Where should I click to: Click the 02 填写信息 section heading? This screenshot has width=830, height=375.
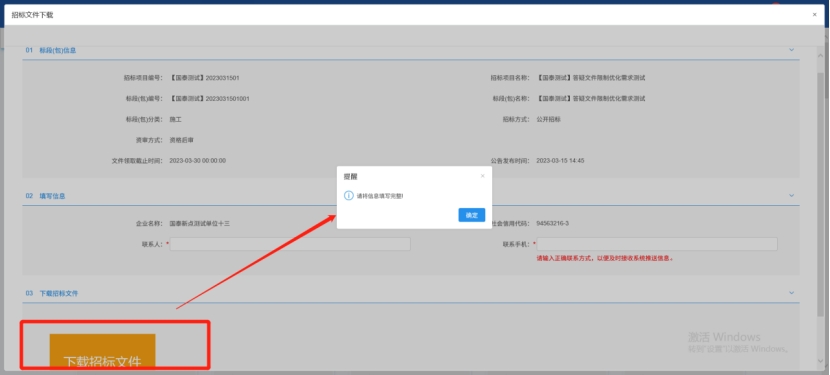click(x=46, y=196)
